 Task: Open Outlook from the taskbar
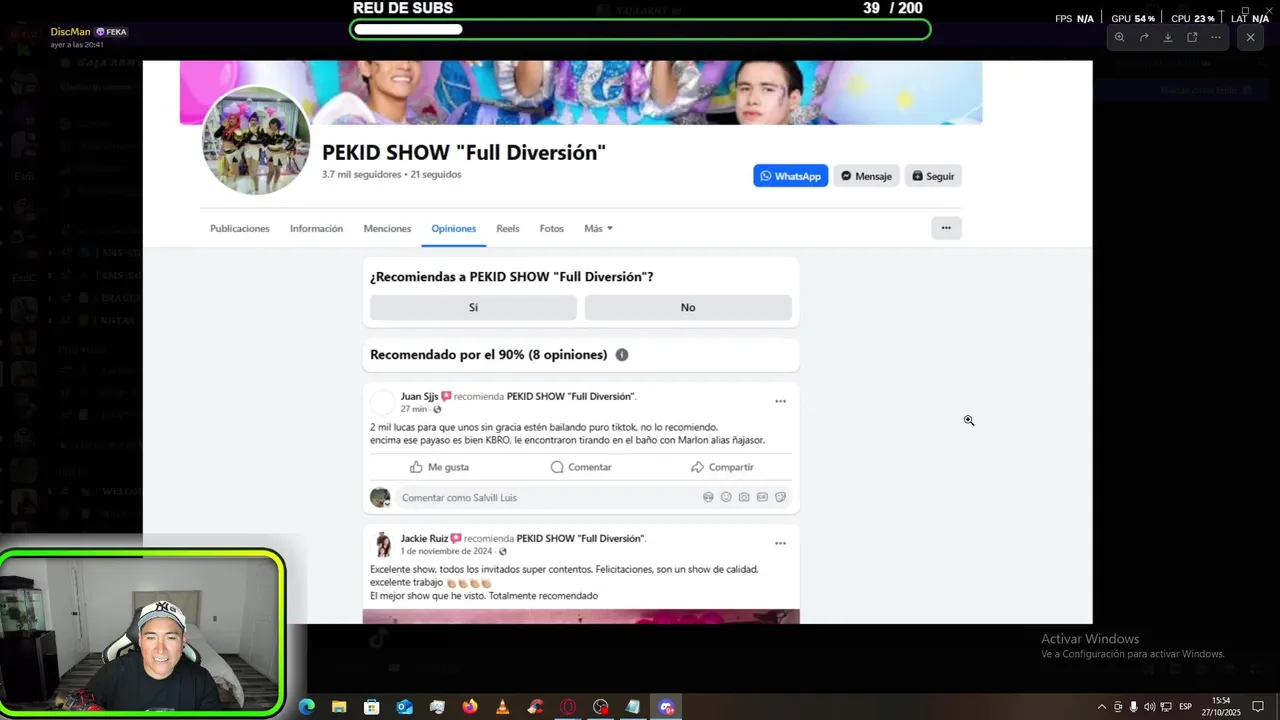pyautogui.click(x=404, y=707)
